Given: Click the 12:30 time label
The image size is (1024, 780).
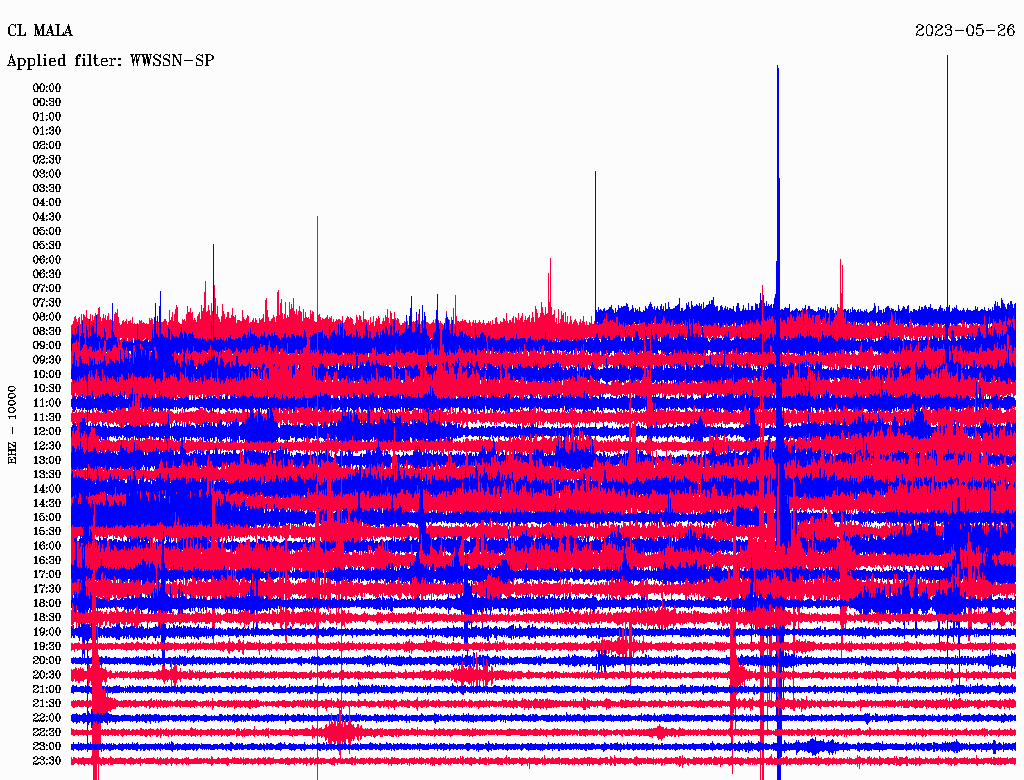Looking at the screenshot, I should [47, 446].
